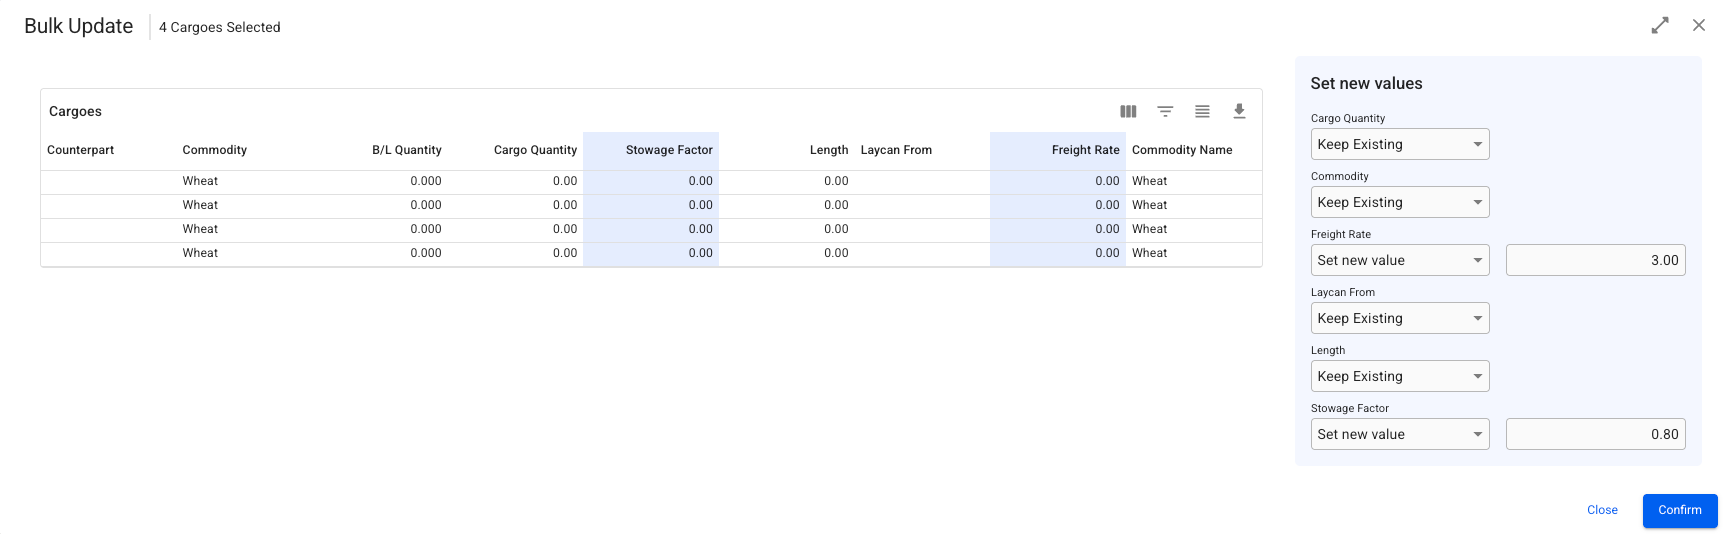This screenshot has height=534, width=1724.
Task: Download the cargoes table with export icon
Action: coord(1239,111)
